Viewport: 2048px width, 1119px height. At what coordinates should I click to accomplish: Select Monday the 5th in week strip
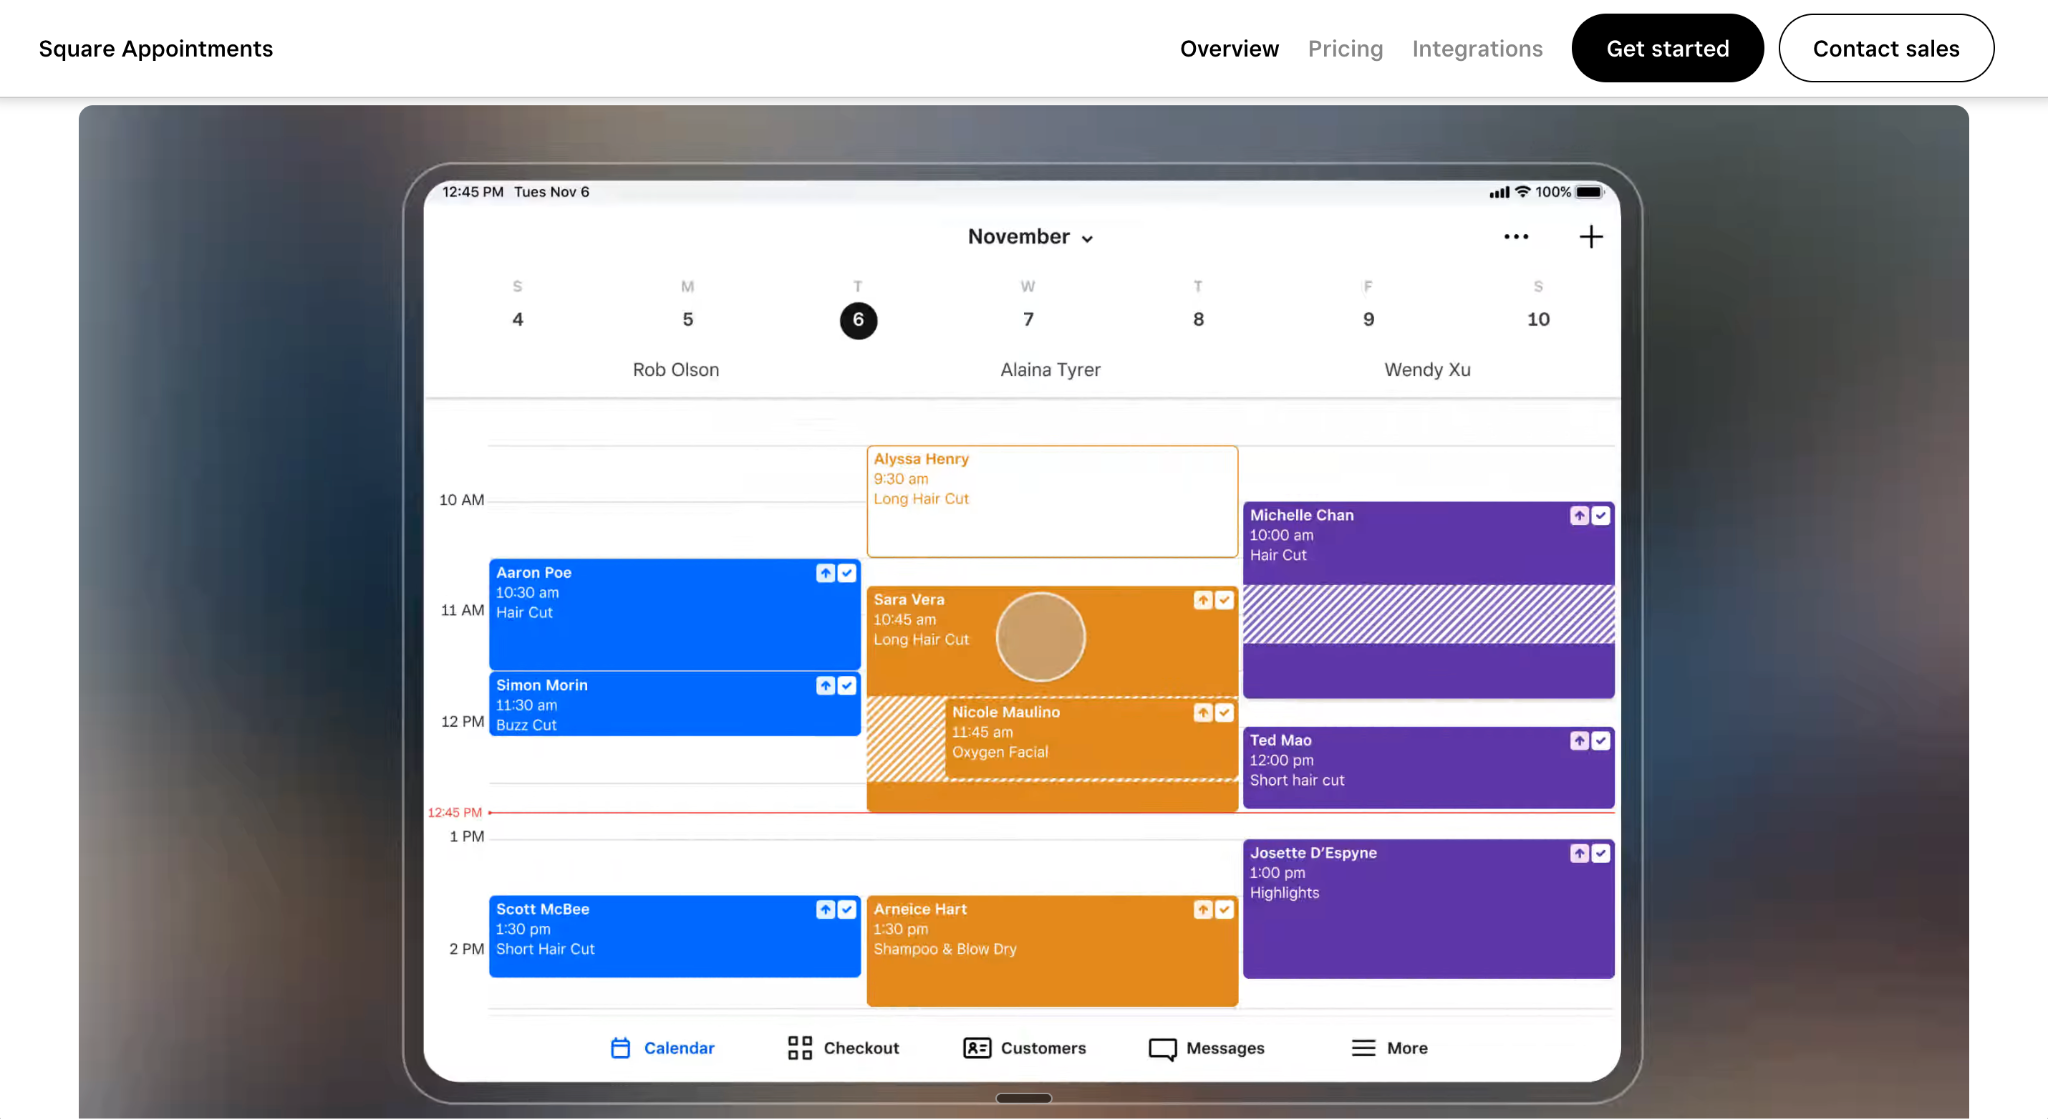coord(688,320)
